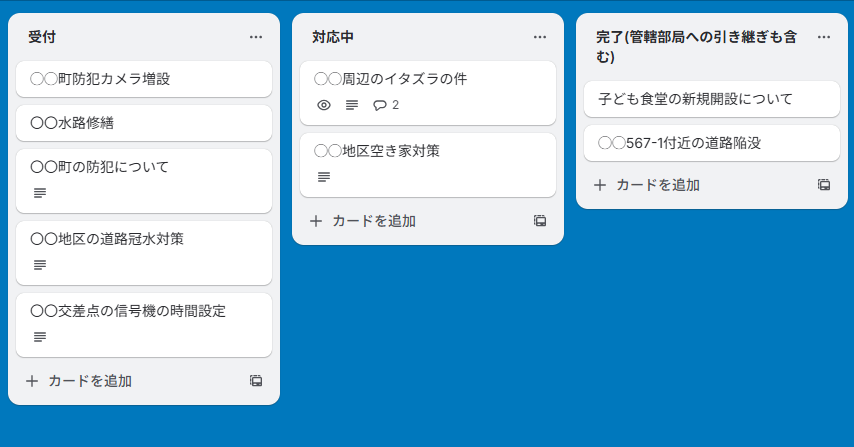The image size is (854, 447).
Task: Click template icon in 完了 list footer
Action: point(824,185)
